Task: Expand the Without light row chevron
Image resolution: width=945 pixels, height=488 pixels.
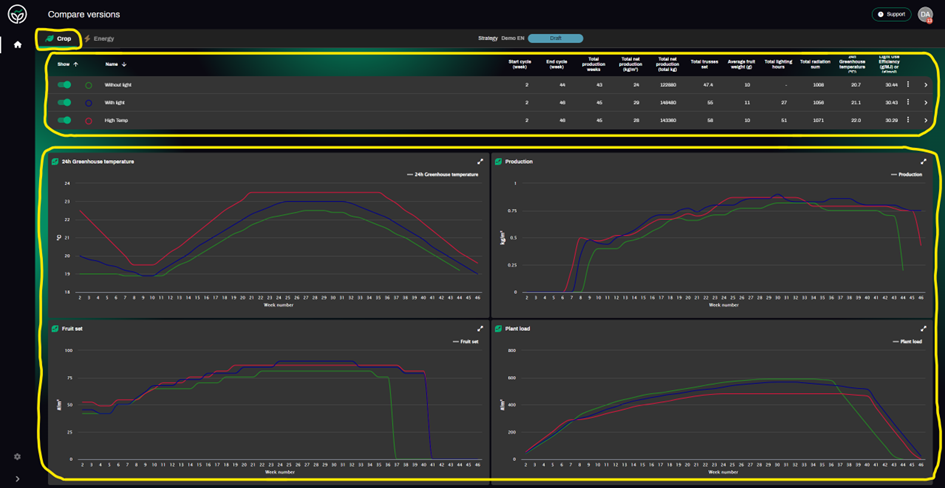Action: click(x=926, y=85)
